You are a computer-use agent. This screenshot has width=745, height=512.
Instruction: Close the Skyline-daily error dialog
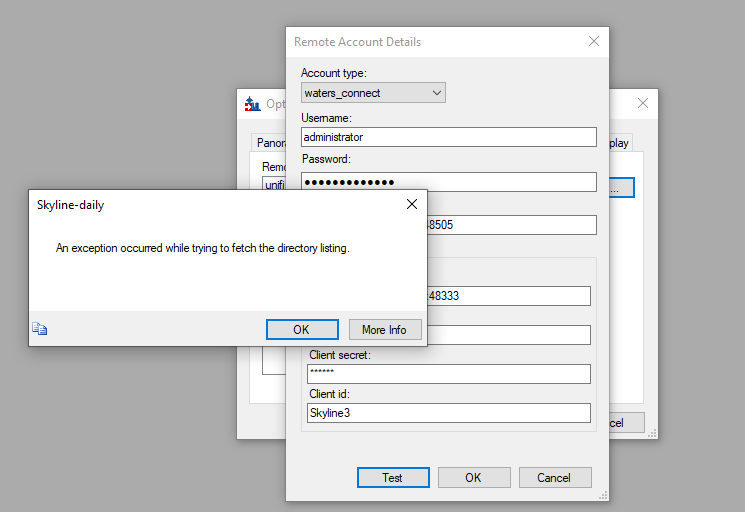[411, 204]
